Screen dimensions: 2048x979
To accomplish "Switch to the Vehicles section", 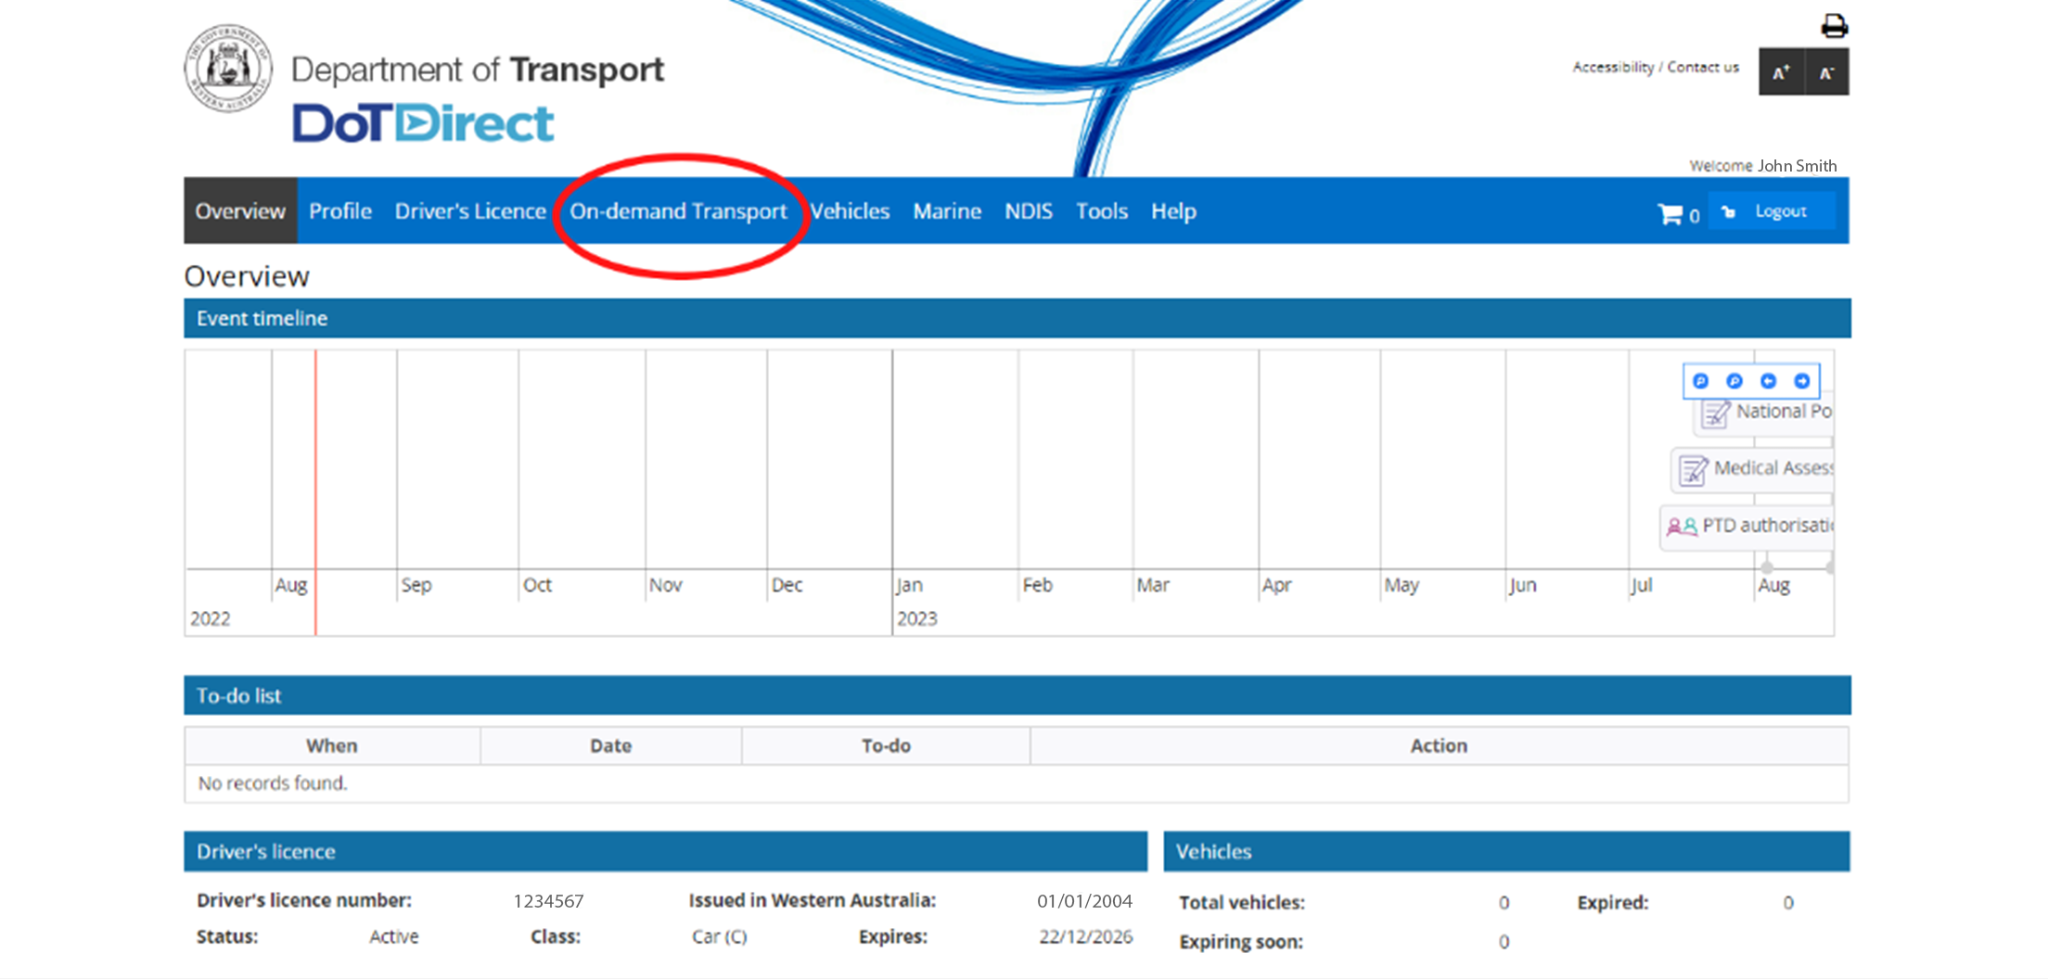I will [x=849, y=211].
